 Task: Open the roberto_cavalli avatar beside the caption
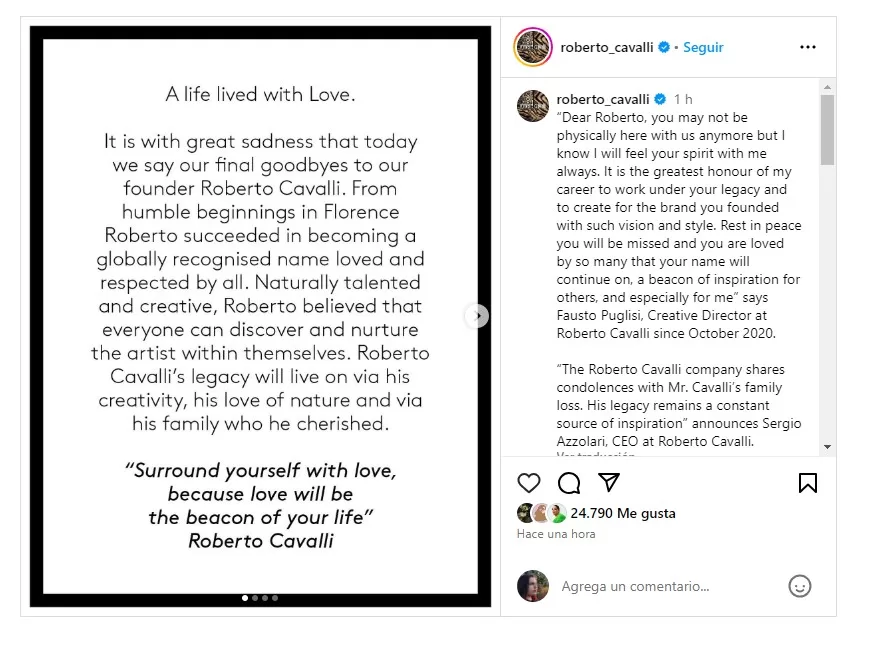tap(532, 105)
